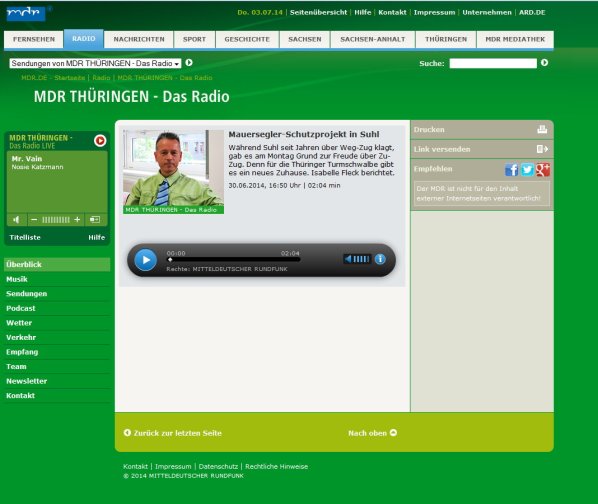
Task: Open Datenschutz footer link
Action: click(x=218, y=466)
